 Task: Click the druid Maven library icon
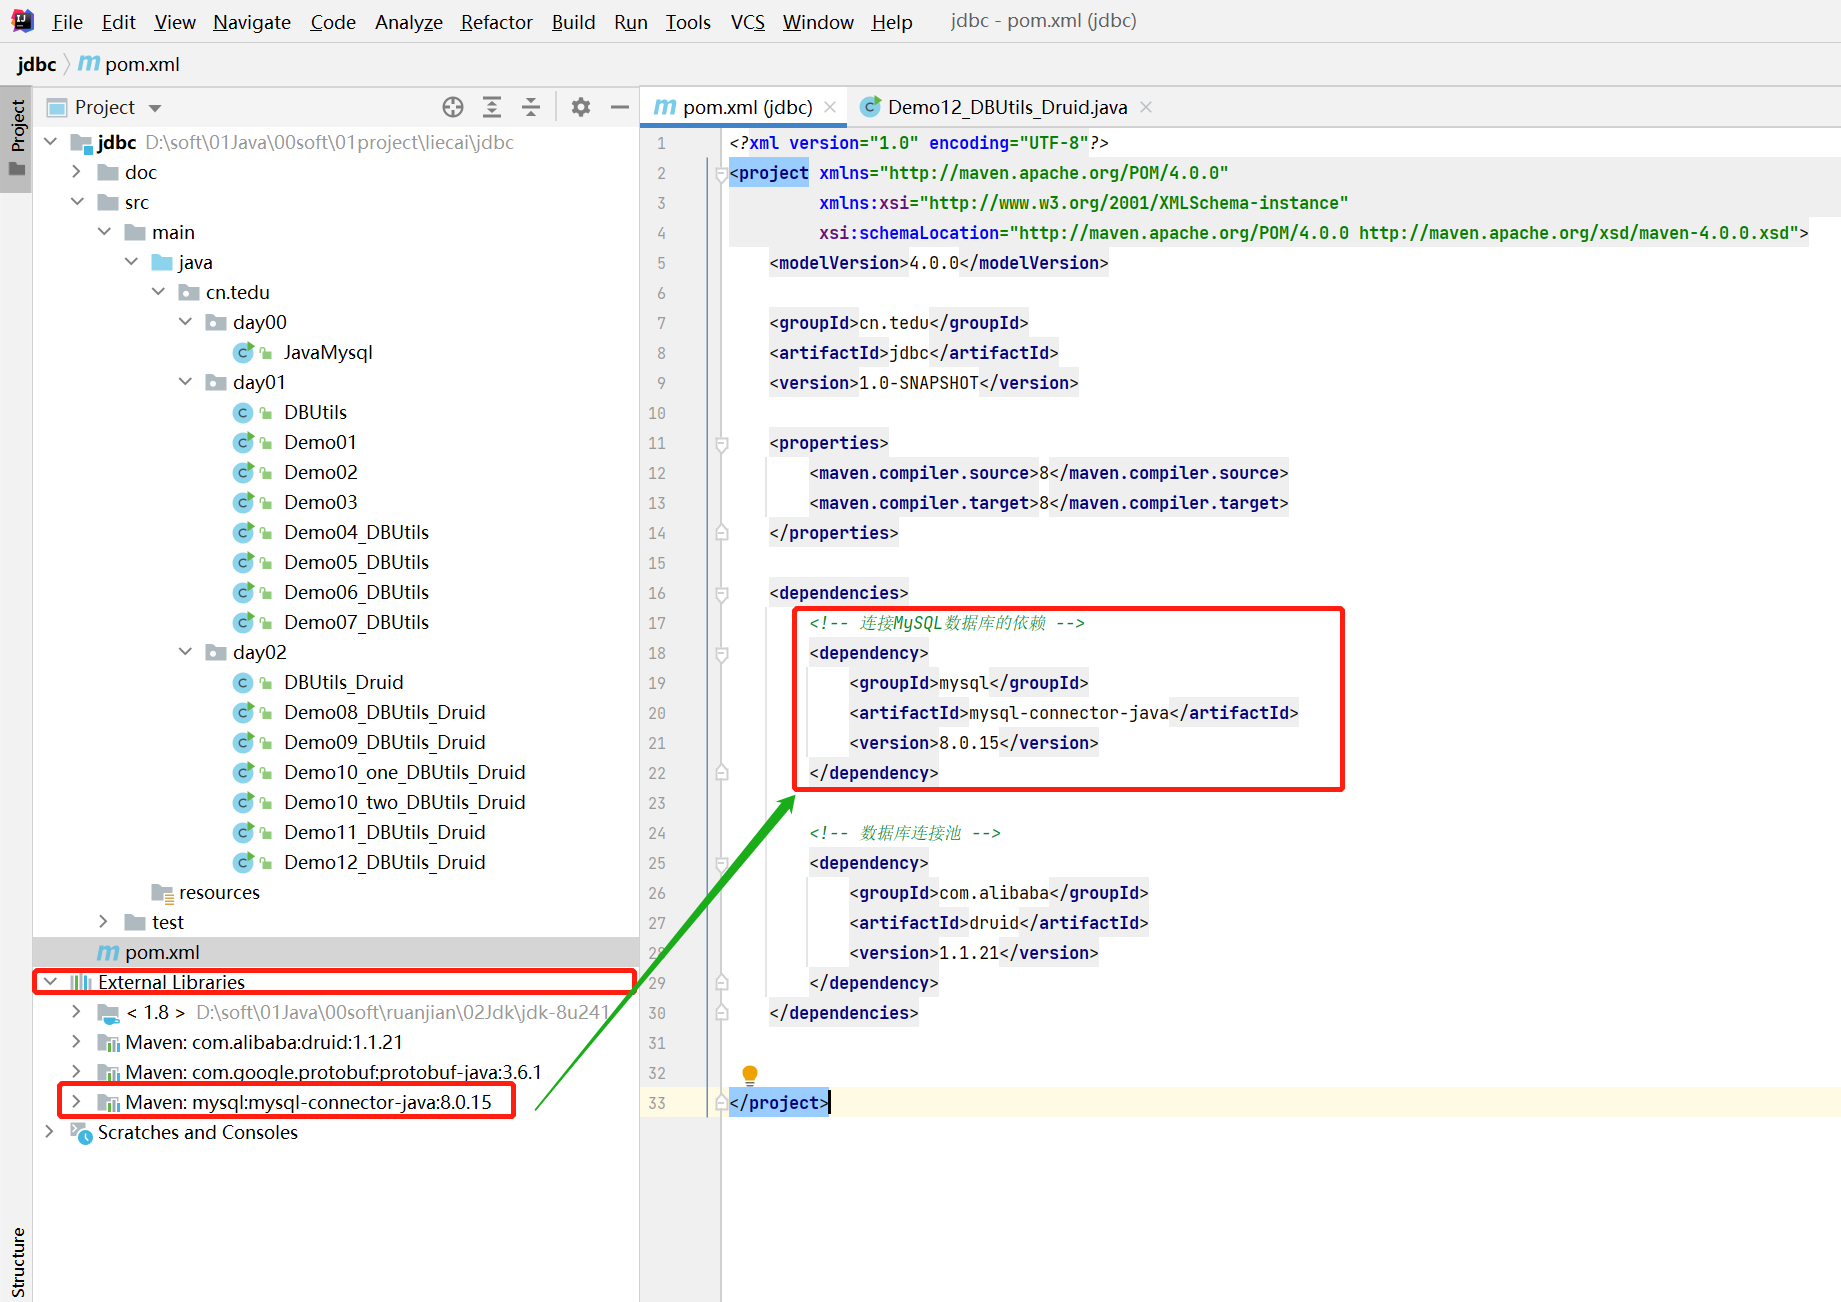(108, 1042)
